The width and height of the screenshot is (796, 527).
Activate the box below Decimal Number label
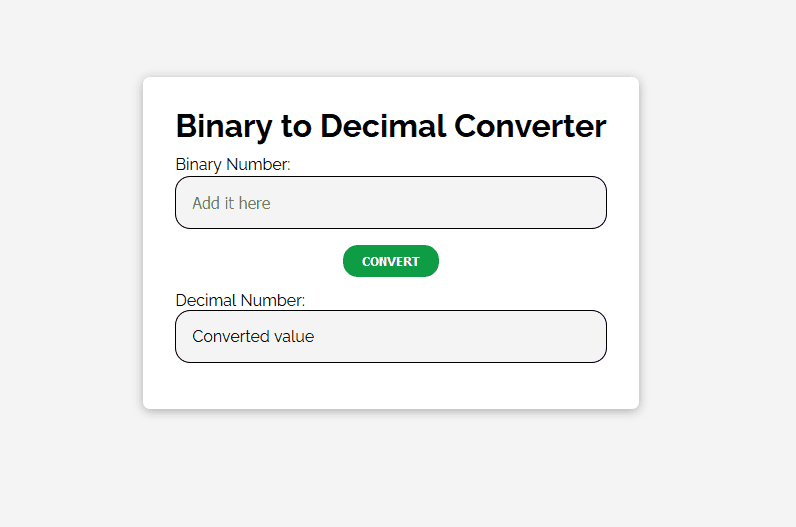click(x=390, y=337)
